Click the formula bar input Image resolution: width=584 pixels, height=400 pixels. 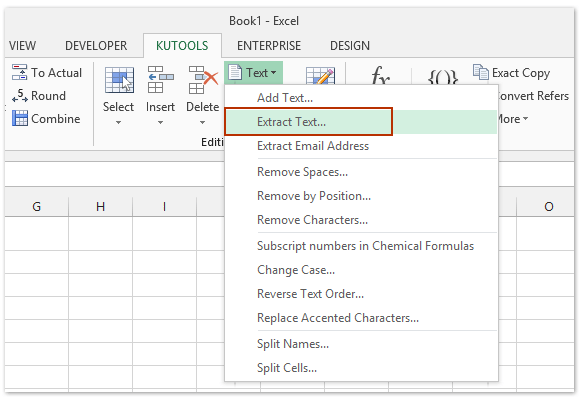tap(115, 174)
